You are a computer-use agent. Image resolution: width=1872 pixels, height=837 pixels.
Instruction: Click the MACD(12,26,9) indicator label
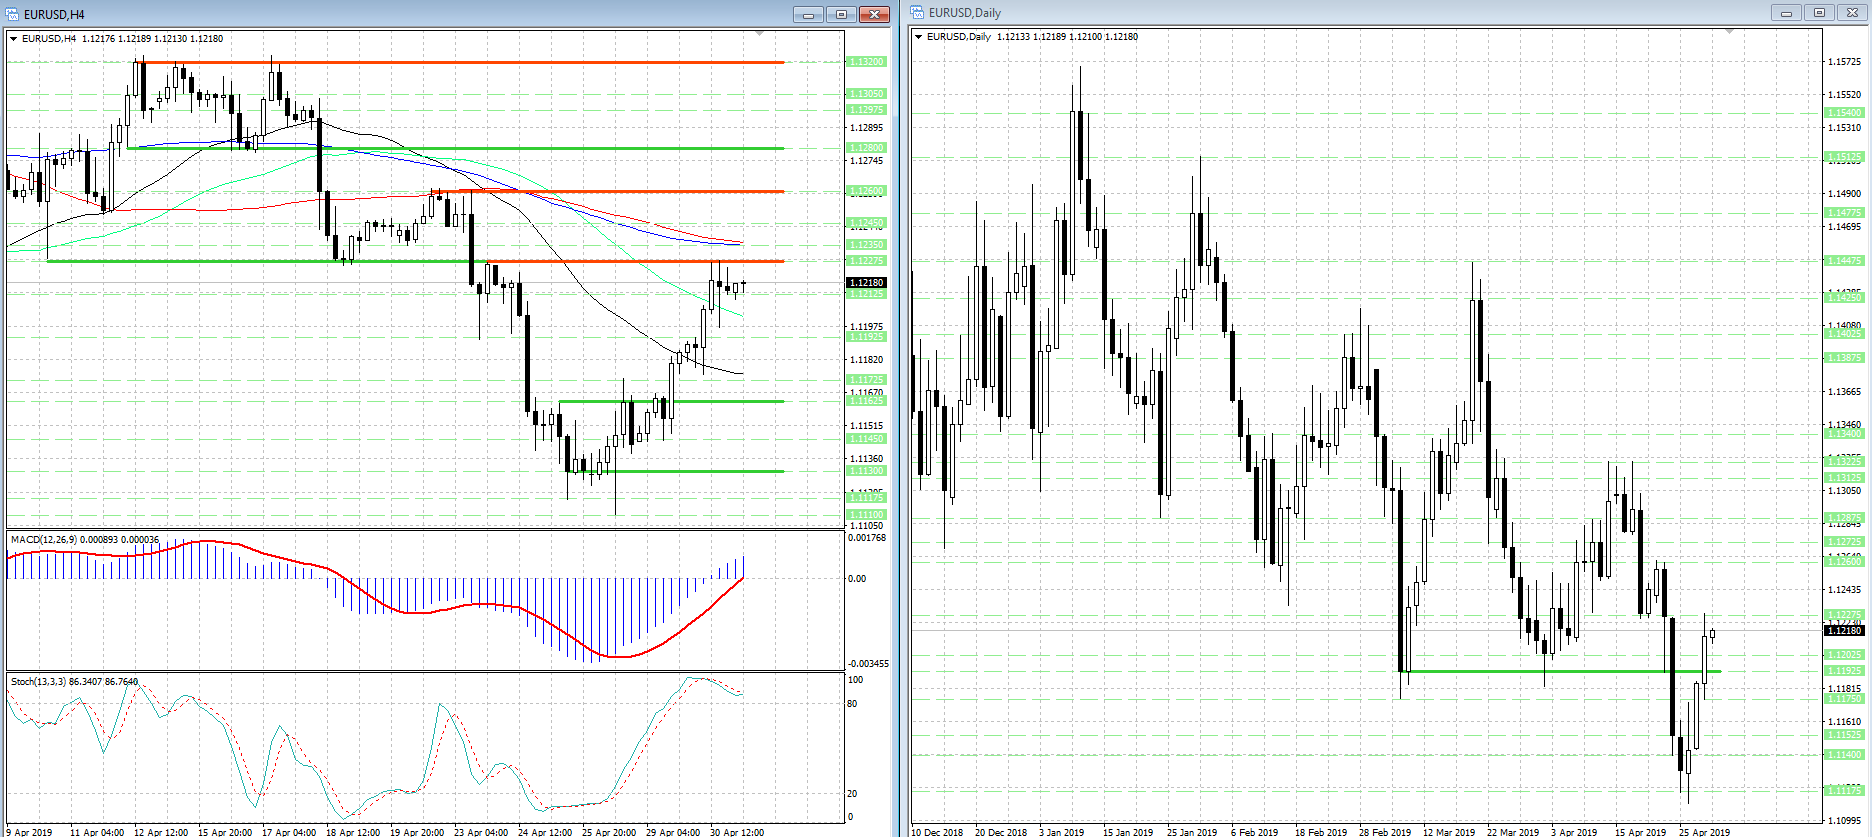click(x=85, y=540)
